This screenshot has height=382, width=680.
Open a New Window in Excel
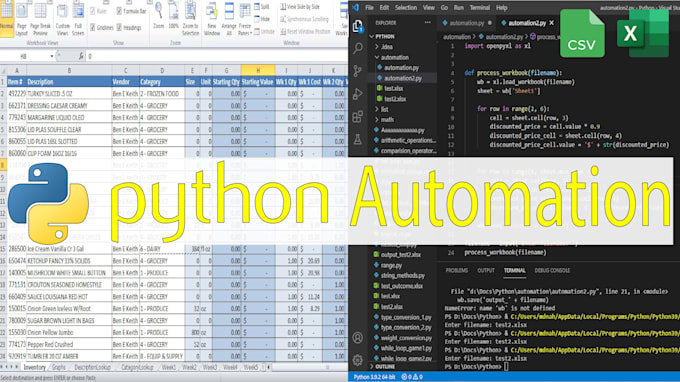click(212, 19)
